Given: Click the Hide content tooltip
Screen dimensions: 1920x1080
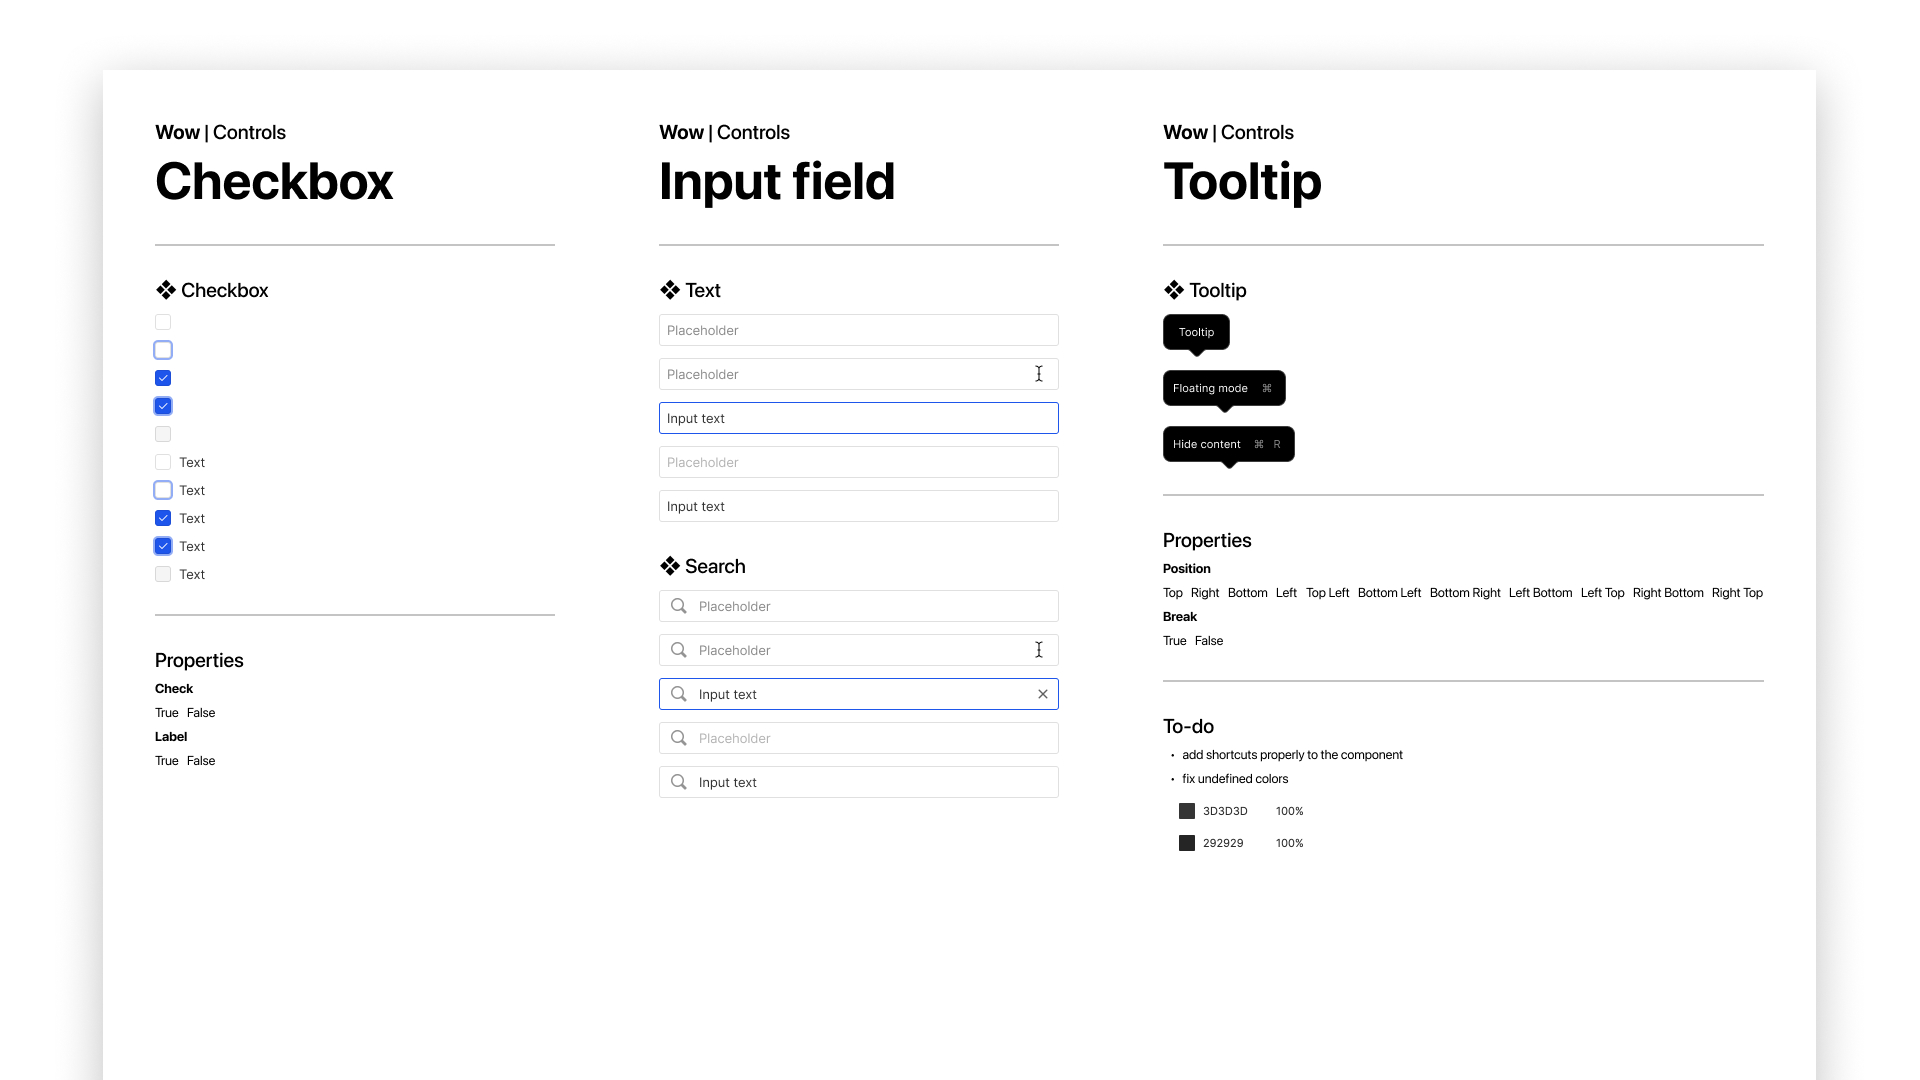Looking at the screenshot, I should pyautogui.click(x=1228, y=444).
